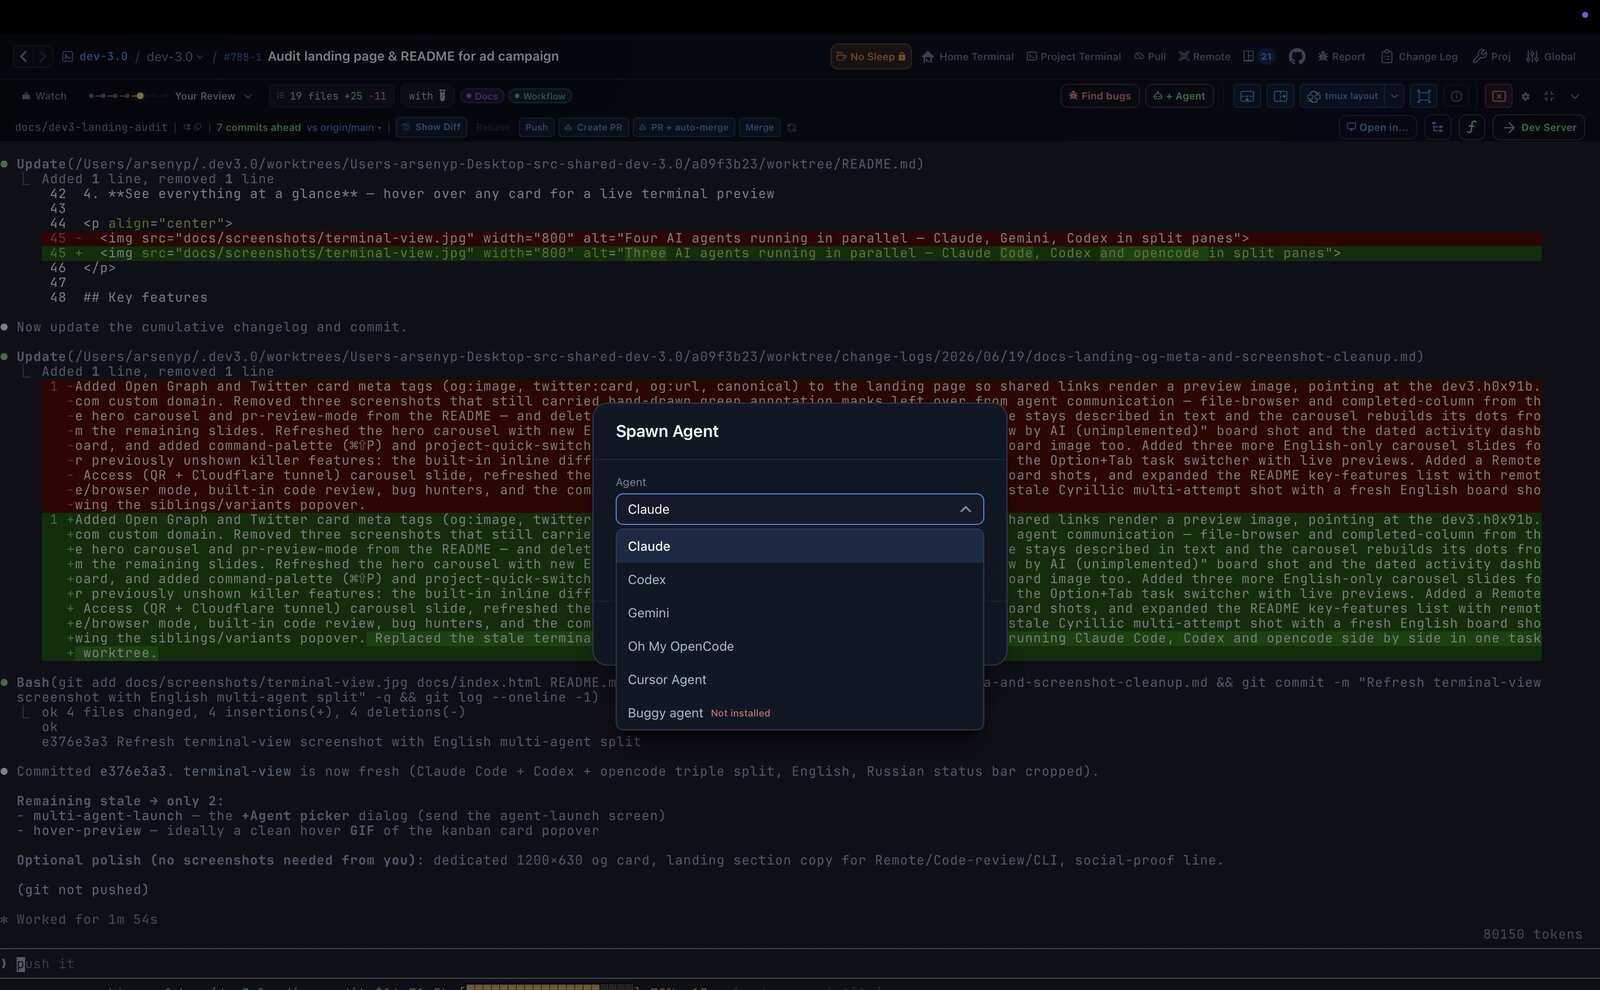Click the Merge button
This screenshot has height=990, width=1600.
point(759,127)
